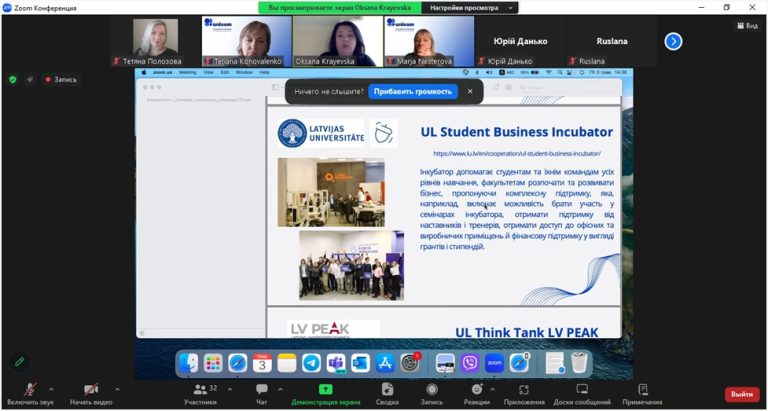Open Доски сообщений whiteboards

(x=582, y=394)
